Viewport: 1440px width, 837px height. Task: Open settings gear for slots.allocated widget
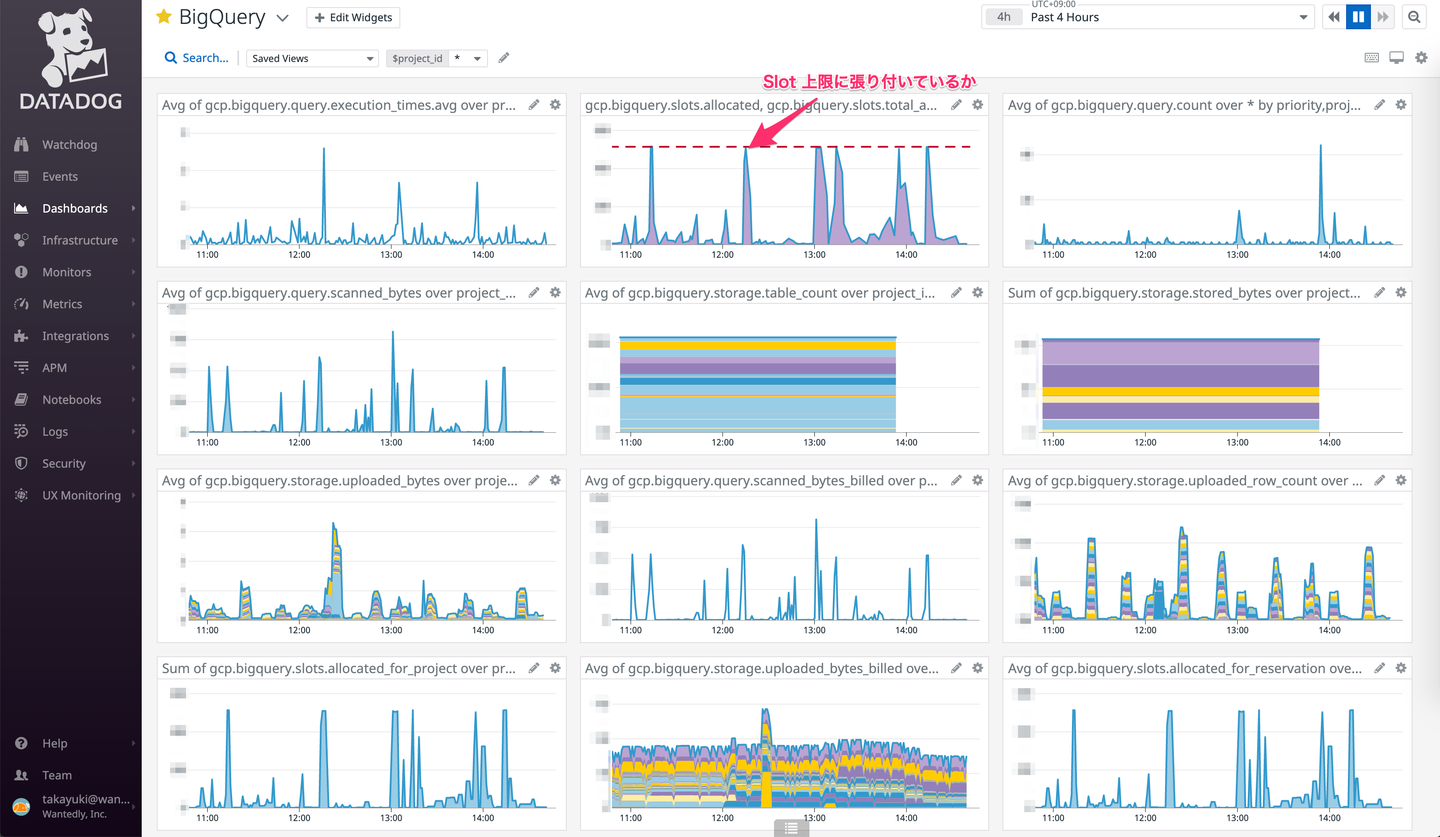978,105
